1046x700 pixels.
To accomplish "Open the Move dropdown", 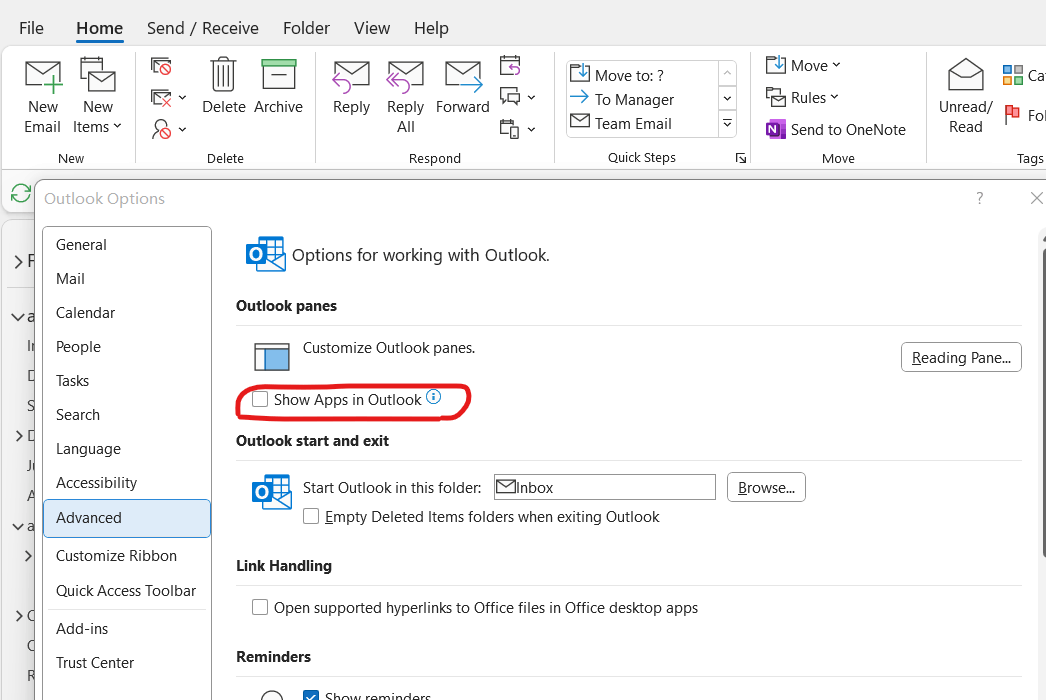I will click(803, 65).
